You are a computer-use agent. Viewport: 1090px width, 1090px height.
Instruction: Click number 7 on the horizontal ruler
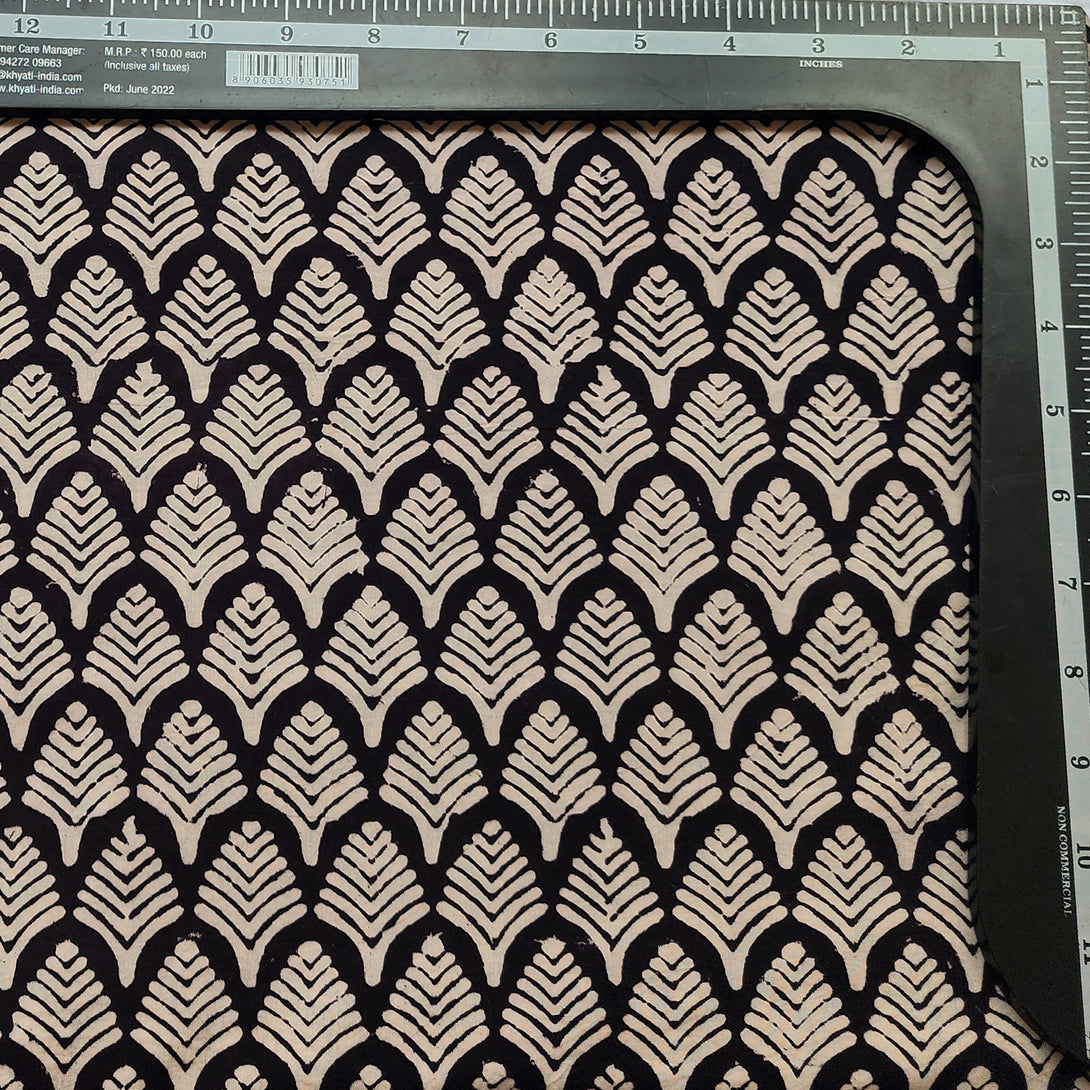(463, 37)
